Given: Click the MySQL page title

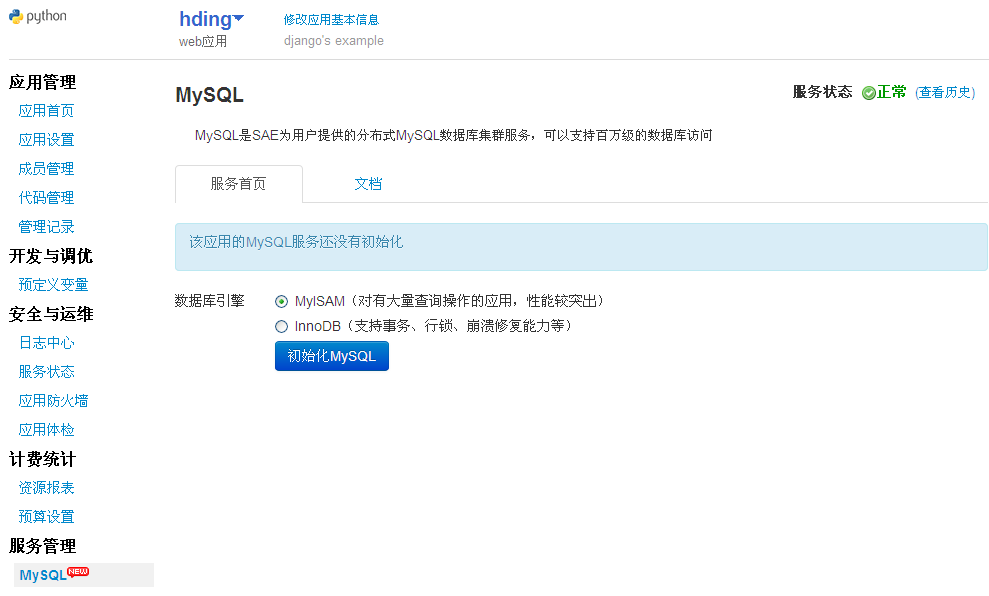Looking at the screenshot, I should click(209, 95).
